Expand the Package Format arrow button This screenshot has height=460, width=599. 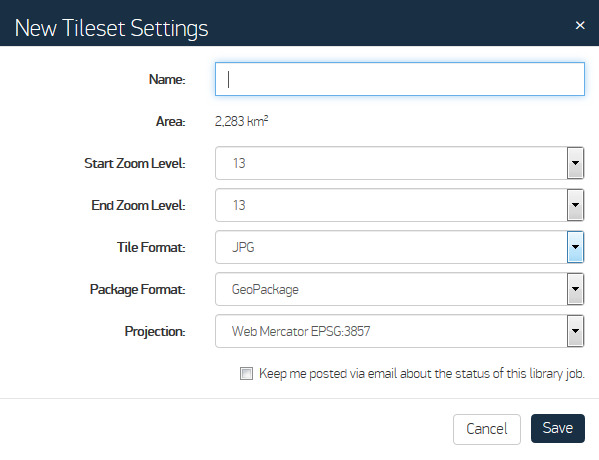(575, 289)
